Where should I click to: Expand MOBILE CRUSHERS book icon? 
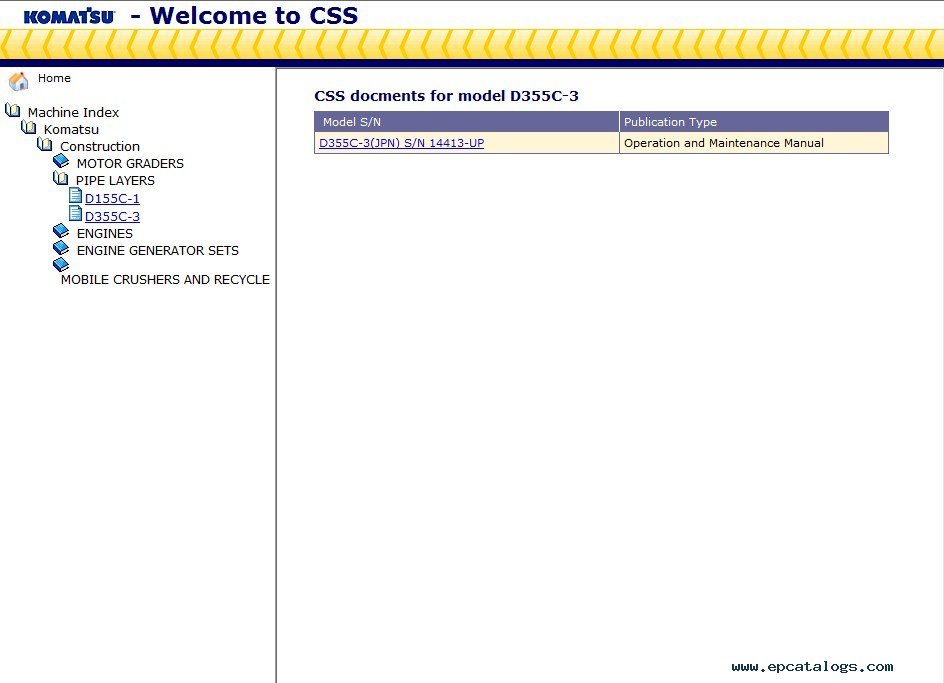pyautogui.click(x=61, y=264)
